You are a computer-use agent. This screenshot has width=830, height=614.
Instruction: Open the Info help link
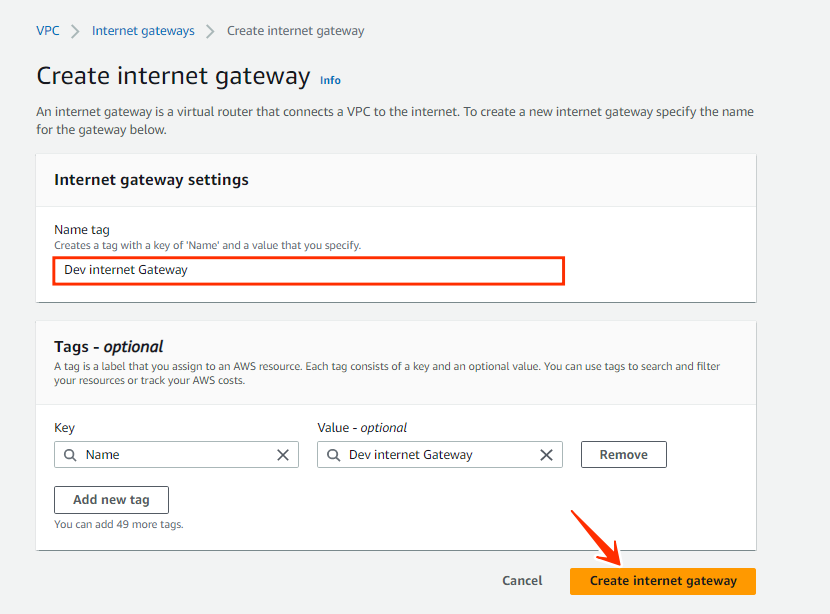pos(330,80)
